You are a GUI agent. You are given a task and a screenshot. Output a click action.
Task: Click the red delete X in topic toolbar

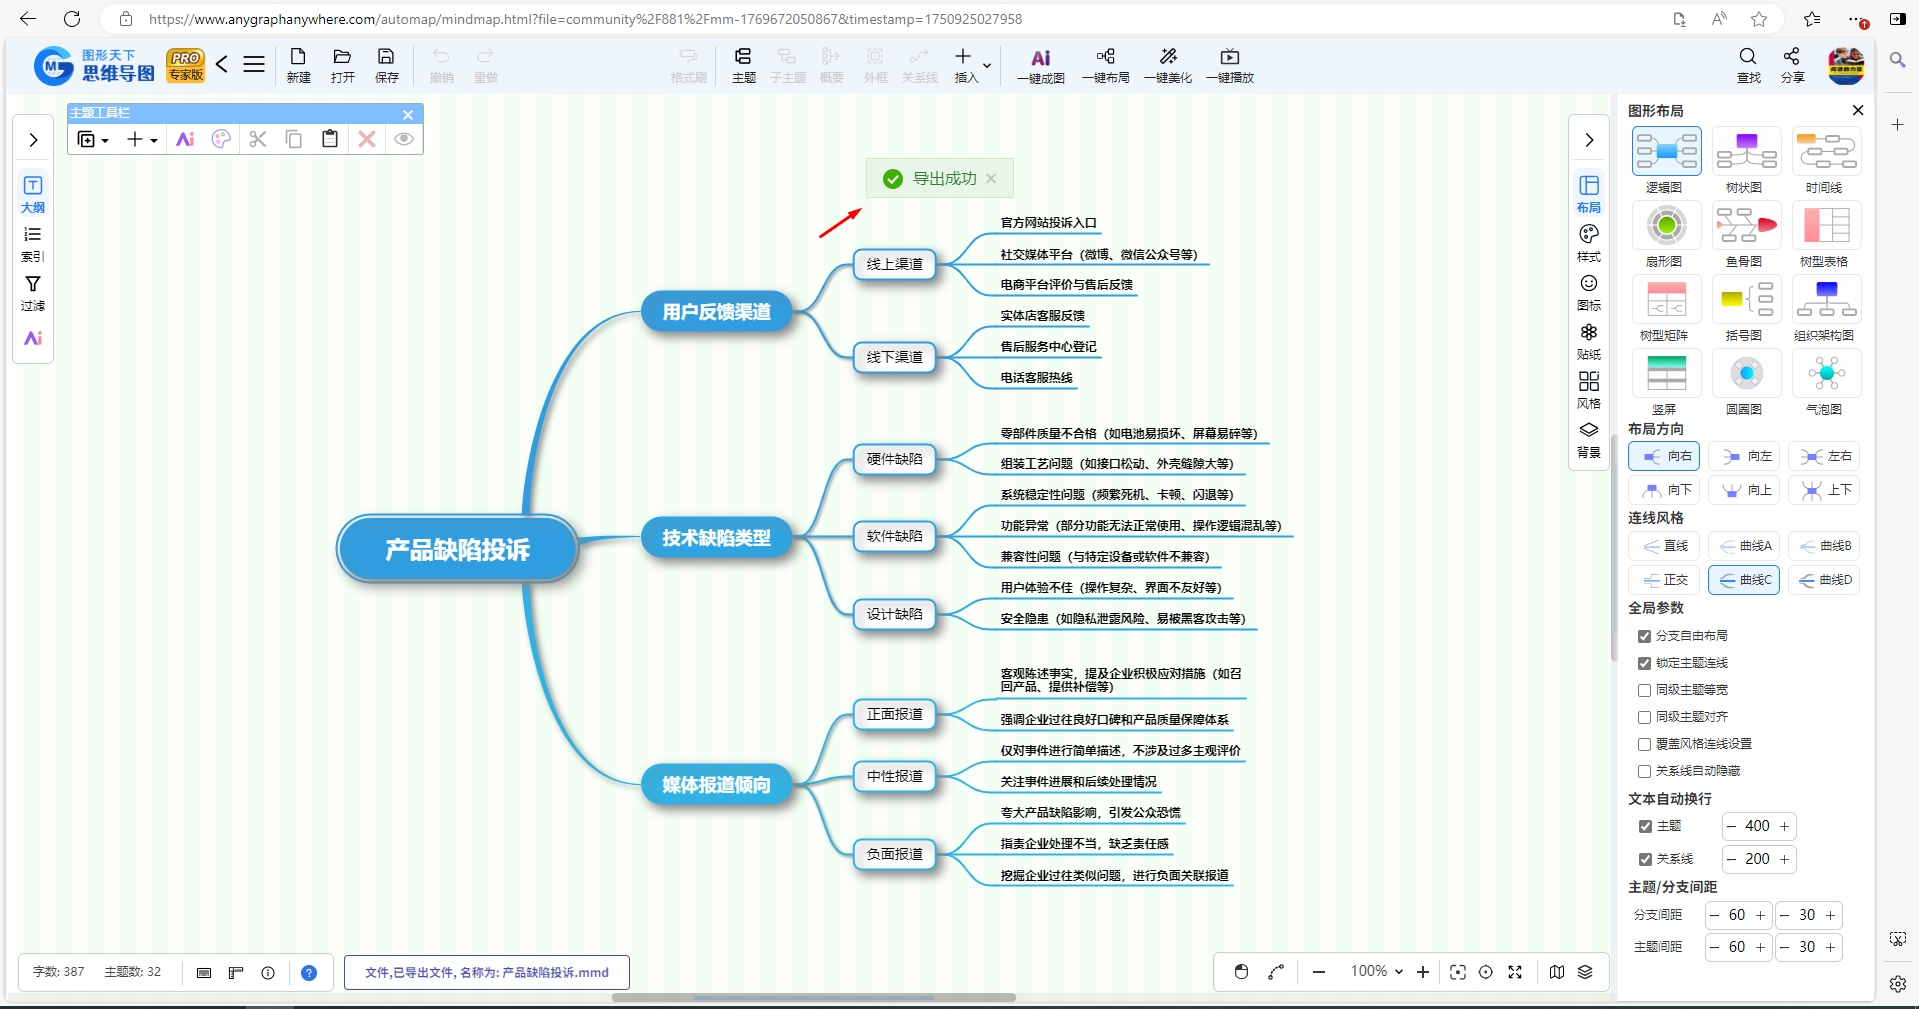click(x=367, y=139)
